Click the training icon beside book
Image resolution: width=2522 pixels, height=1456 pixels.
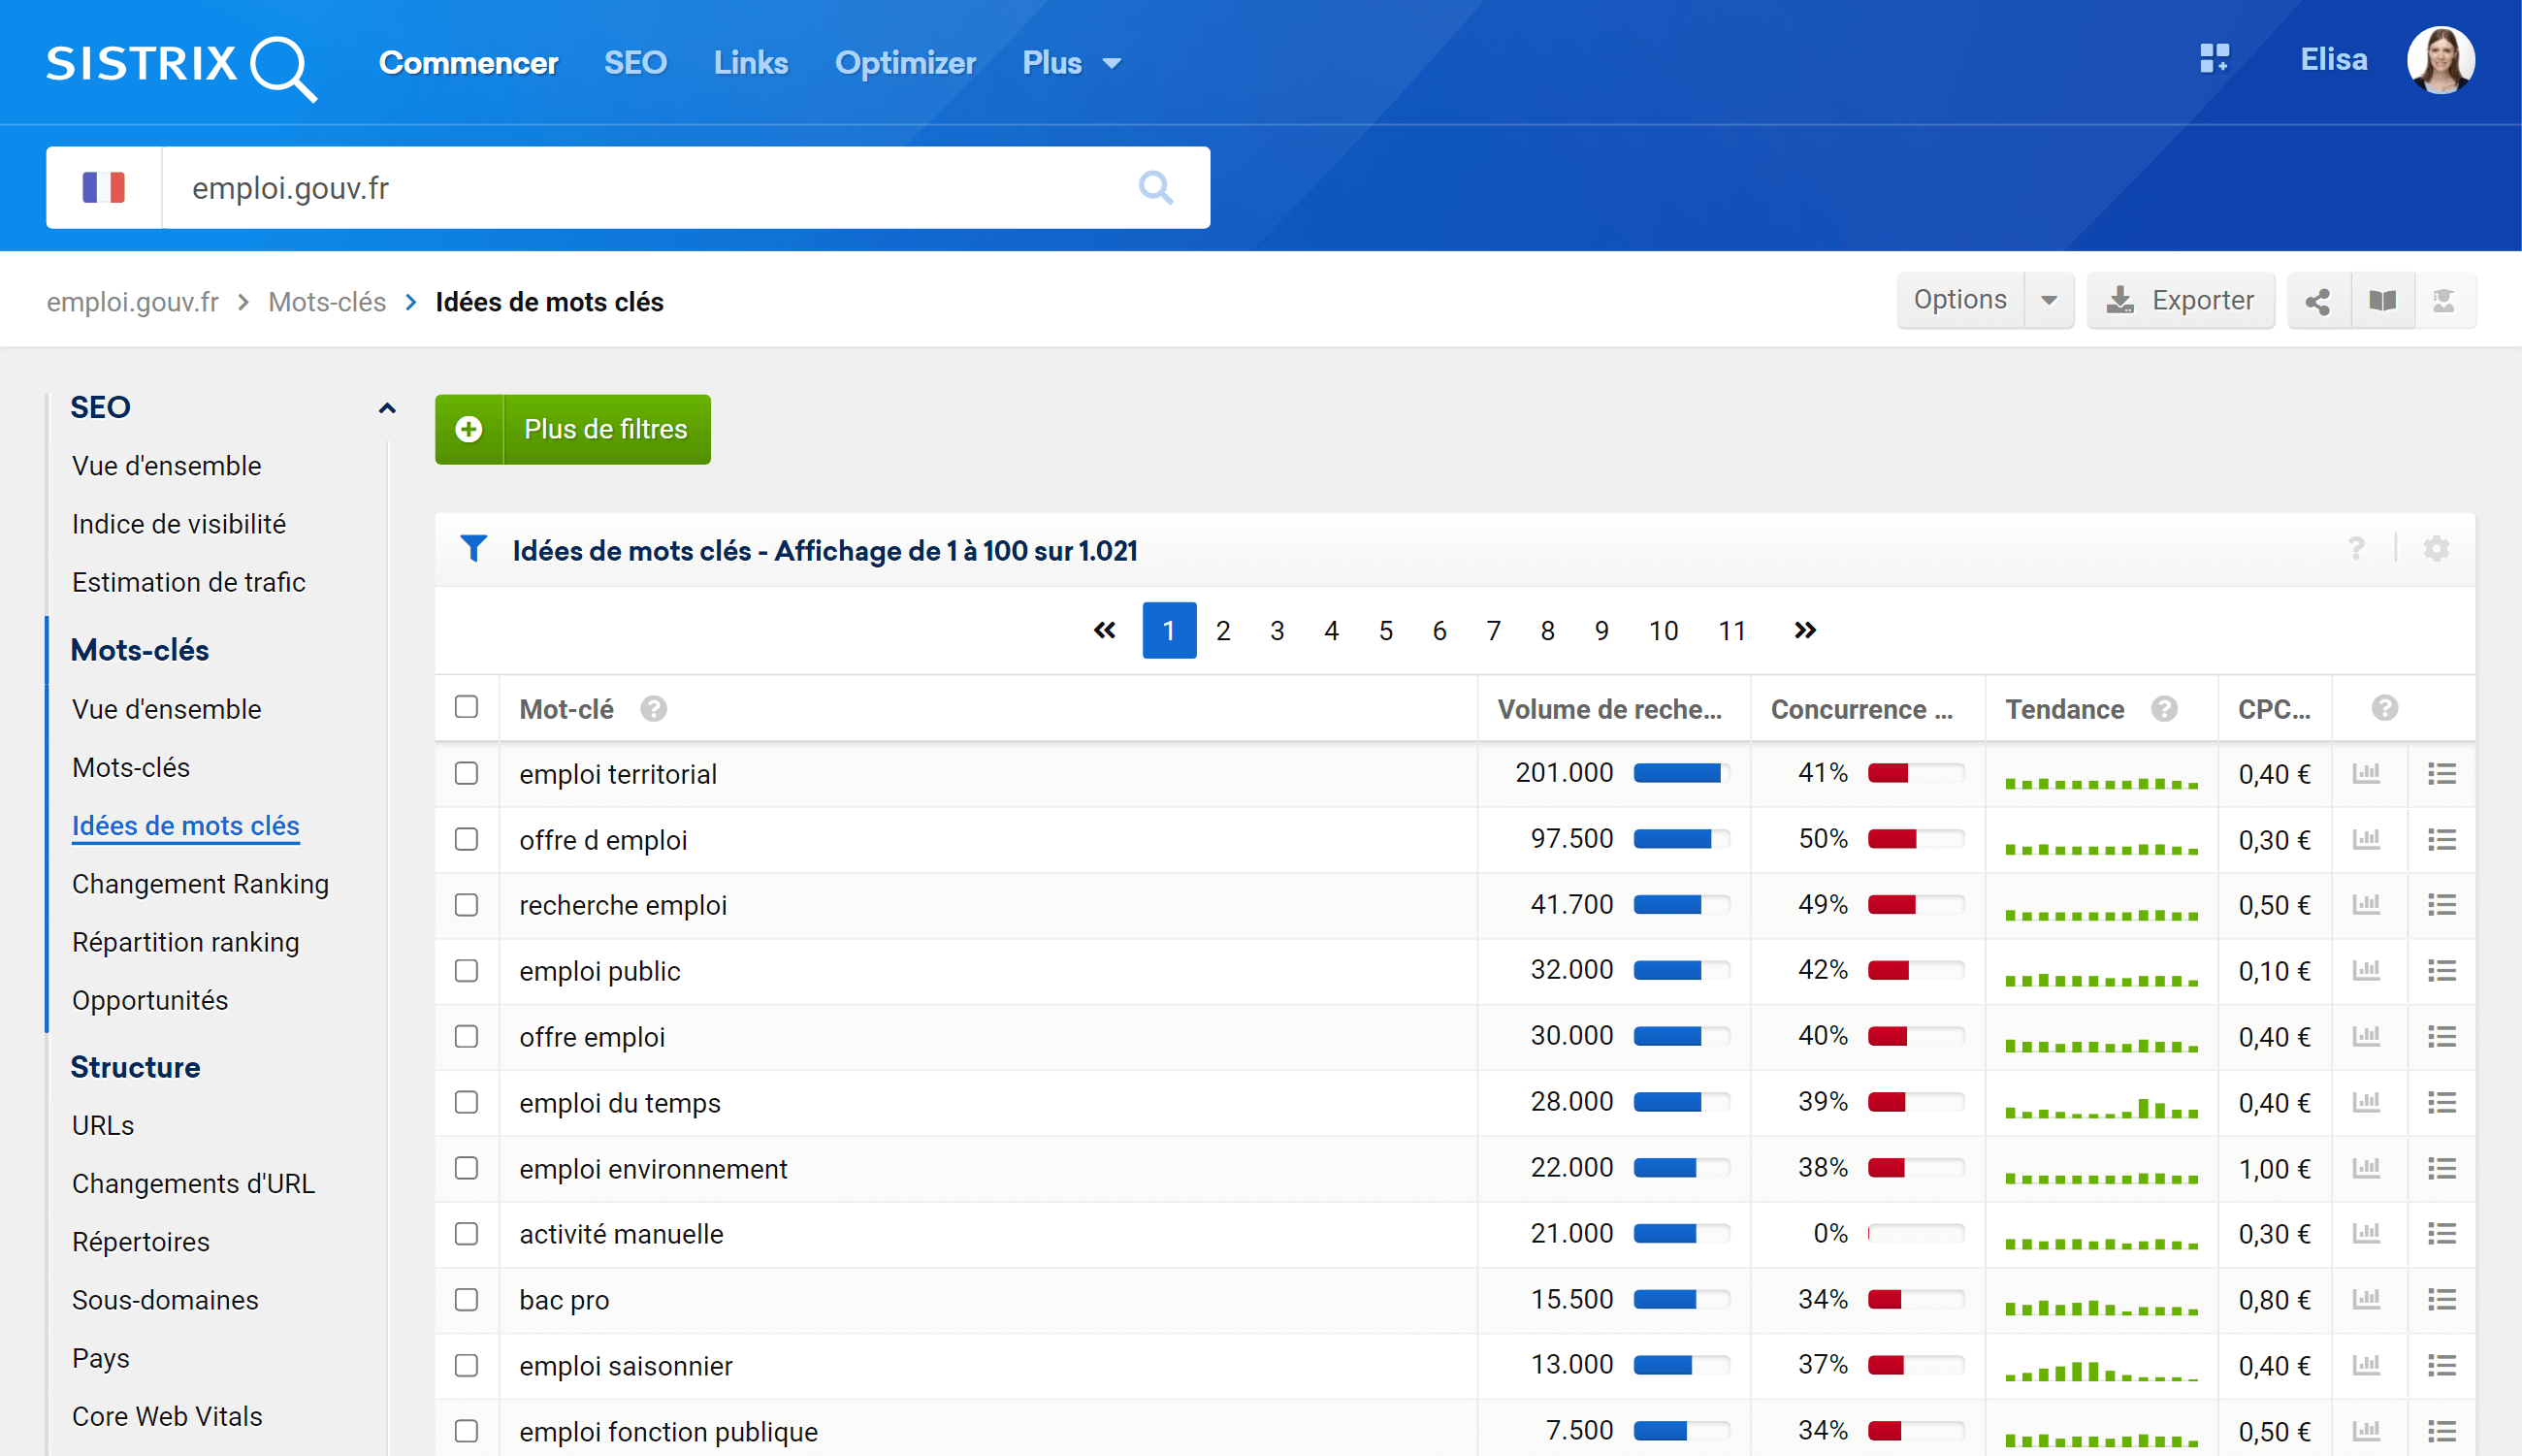2444,301
